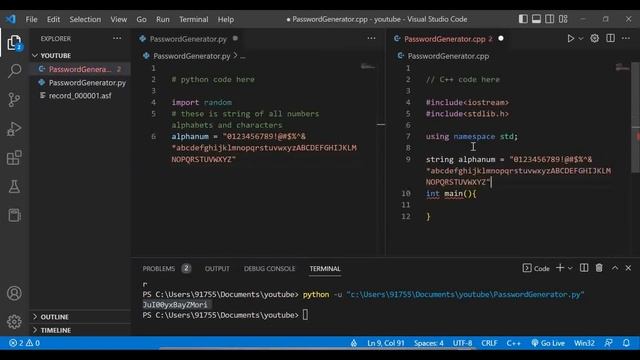
Task: Toggle secondary side bar layout button
Action: pyautogui.click(x=550, y=19)
